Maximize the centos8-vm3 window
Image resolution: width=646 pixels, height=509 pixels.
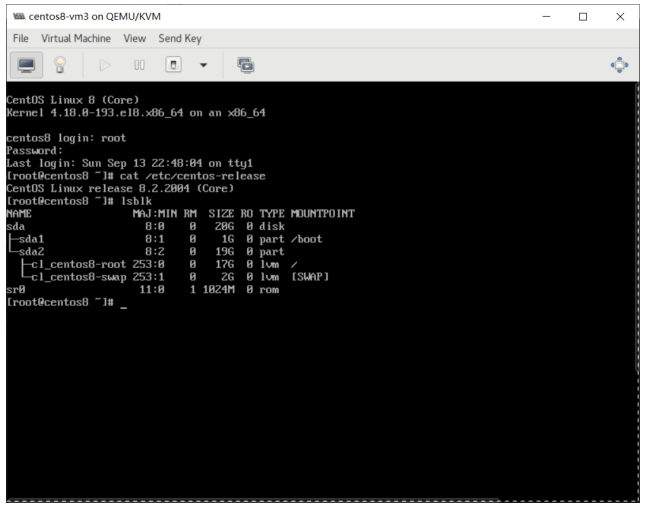(583, 16)
